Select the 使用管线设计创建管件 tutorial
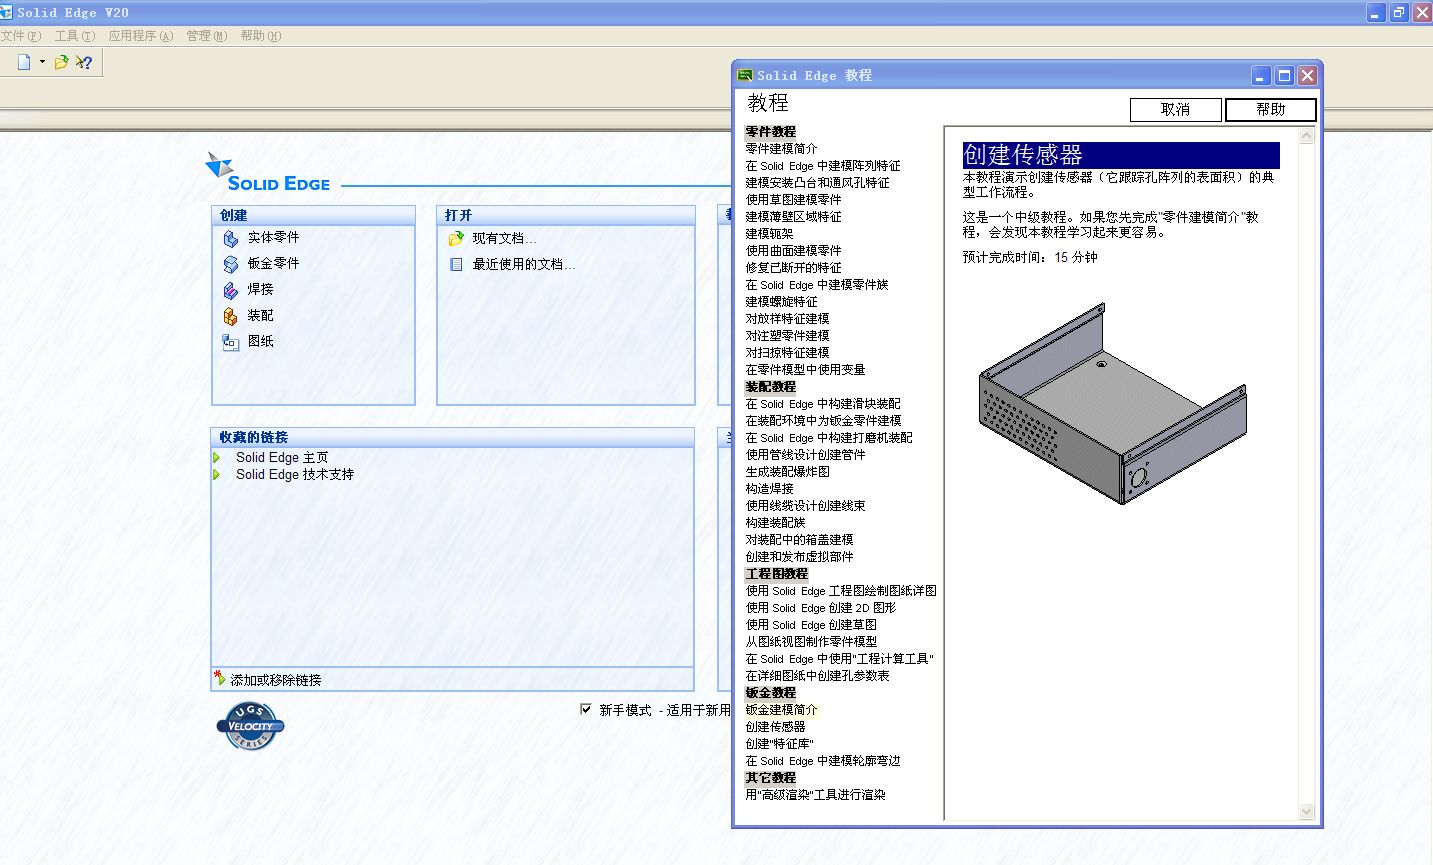1433x865 pixels. (805, 455)
